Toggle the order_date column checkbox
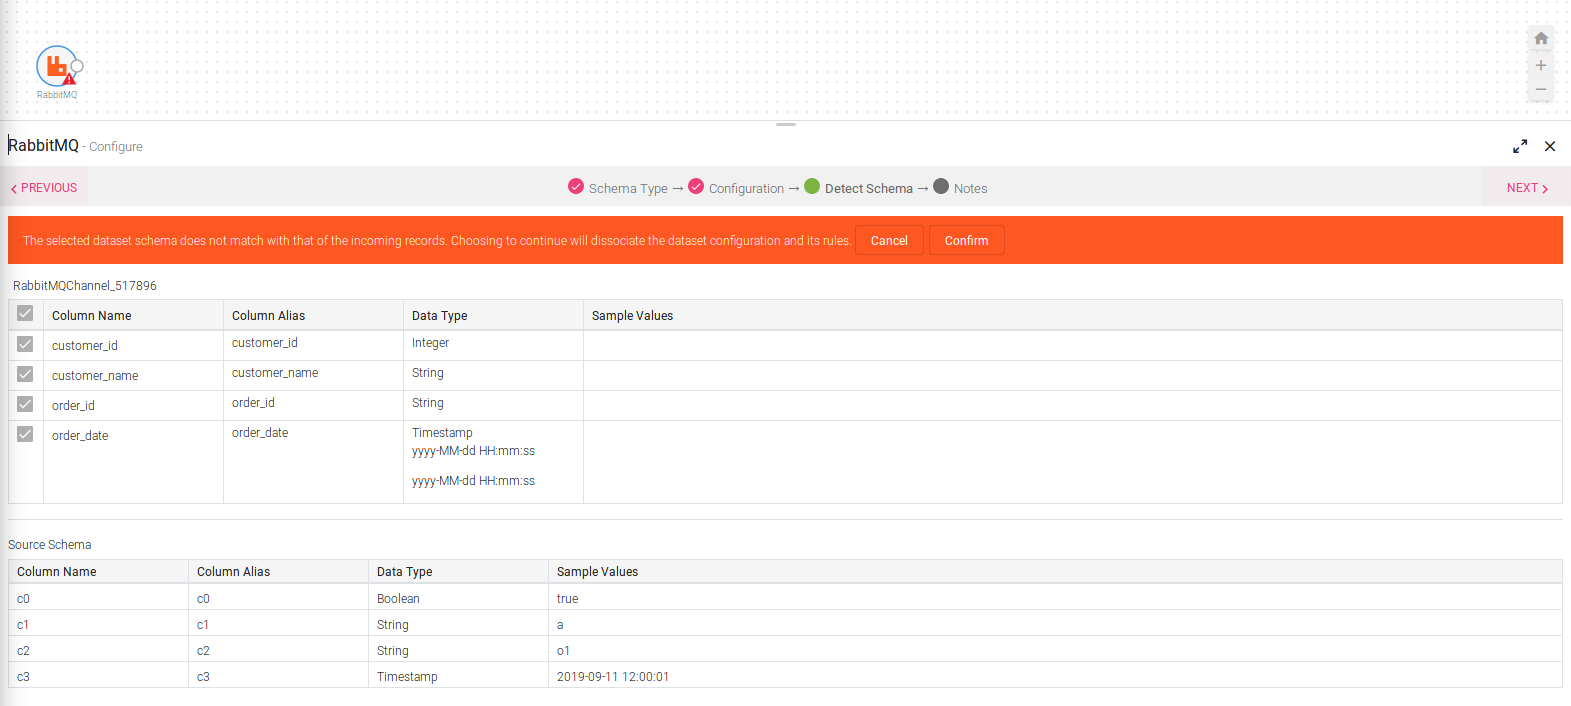This screenshot has height=706, width=1571. (25, 434)
